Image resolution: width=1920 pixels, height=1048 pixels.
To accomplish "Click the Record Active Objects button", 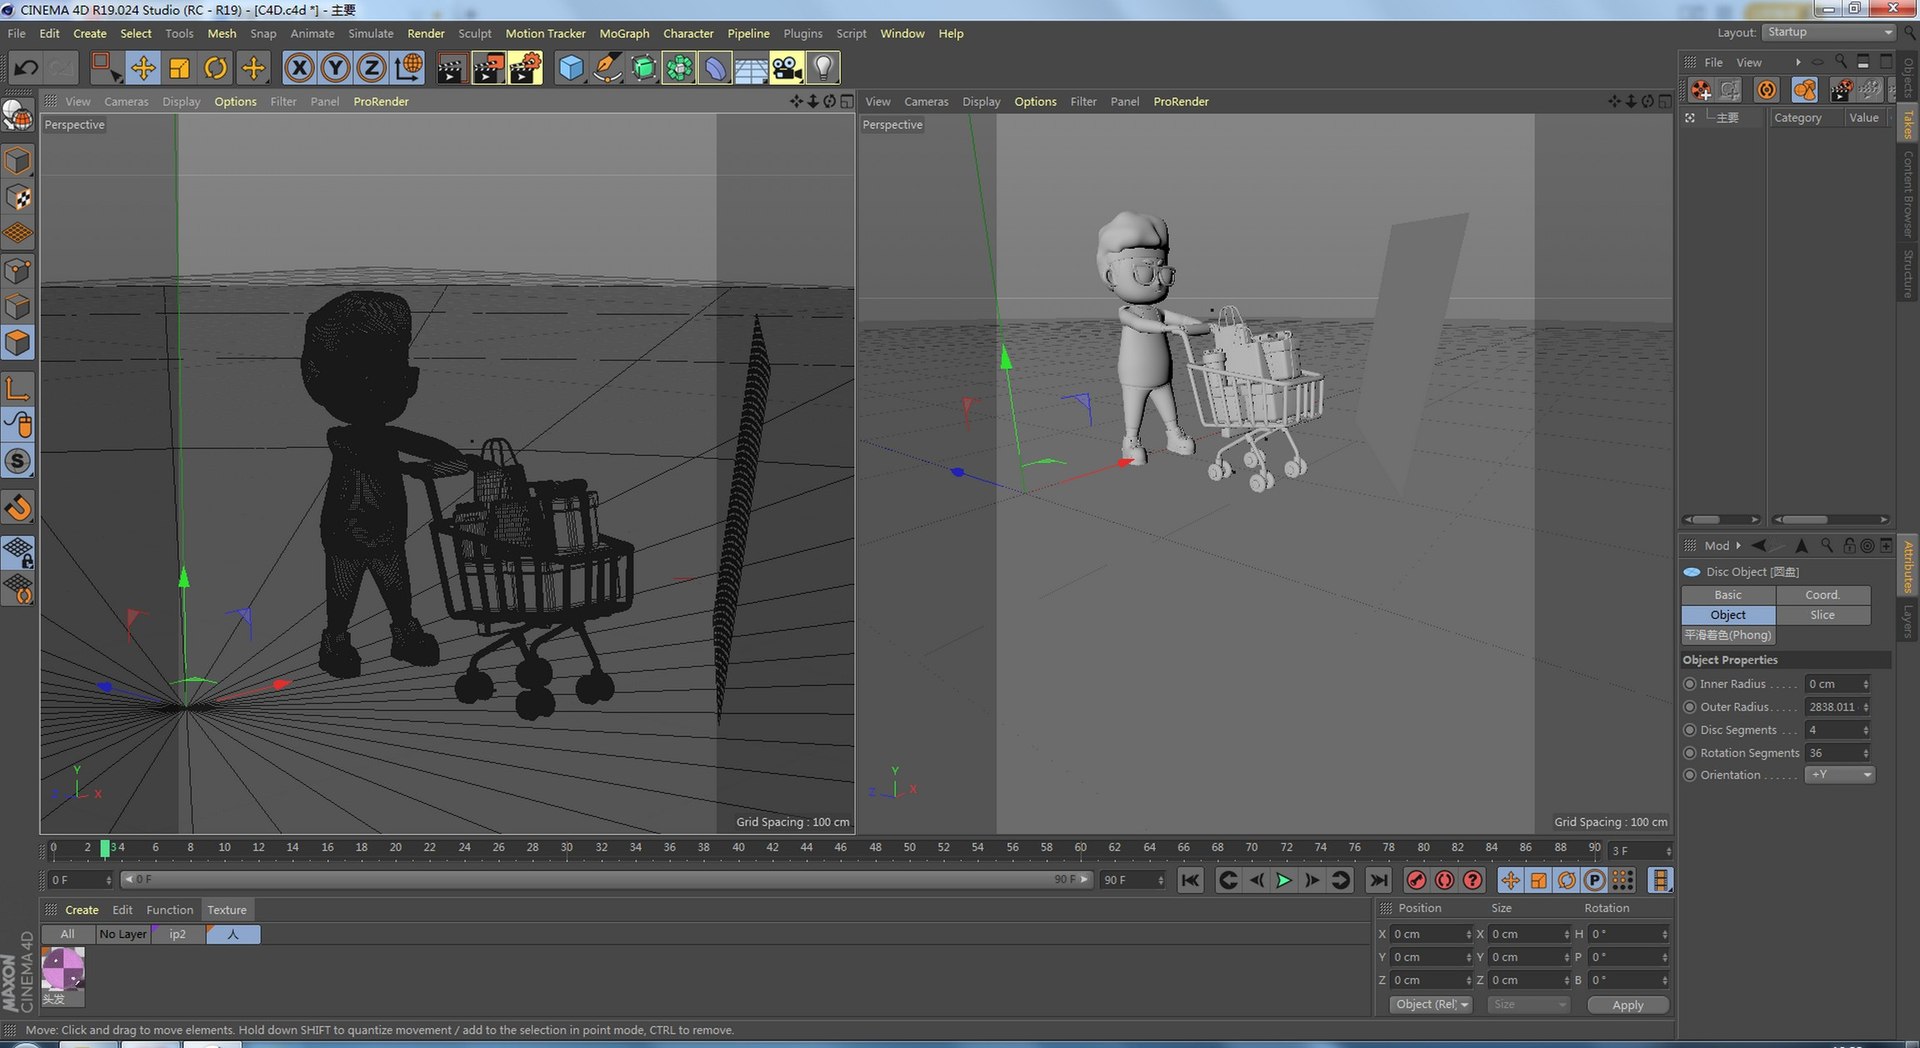I will point(1416,880).
